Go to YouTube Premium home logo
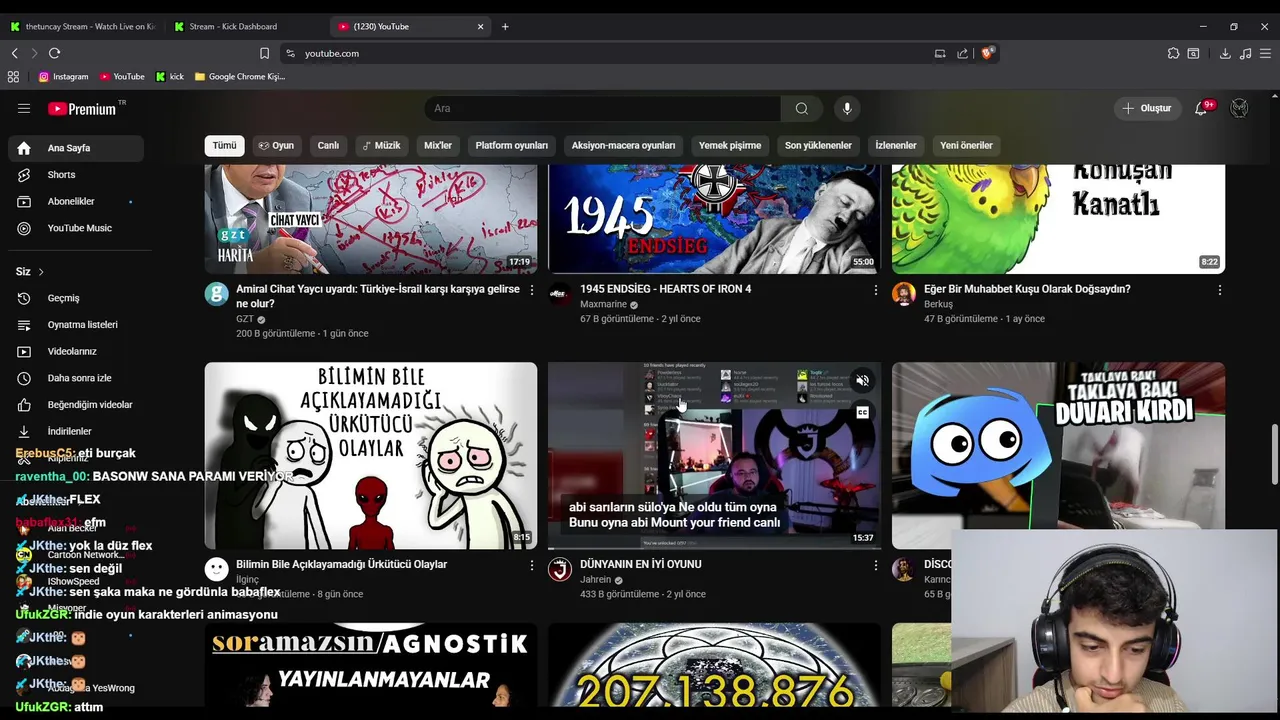The height and width of the screenshot is (720, 1280). point(82,108)
